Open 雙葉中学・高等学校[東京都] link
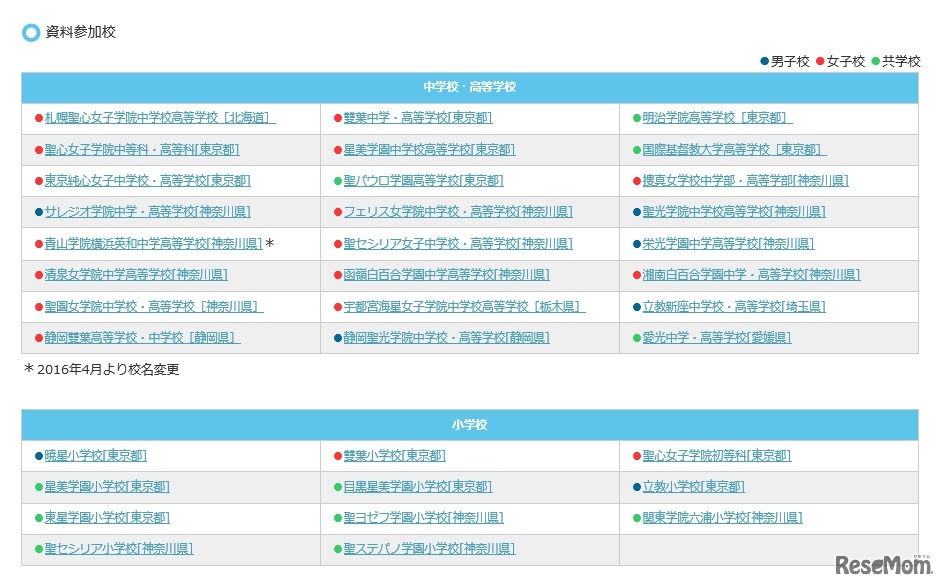Screen dimensions: 946x588 (x=418, y=118)
